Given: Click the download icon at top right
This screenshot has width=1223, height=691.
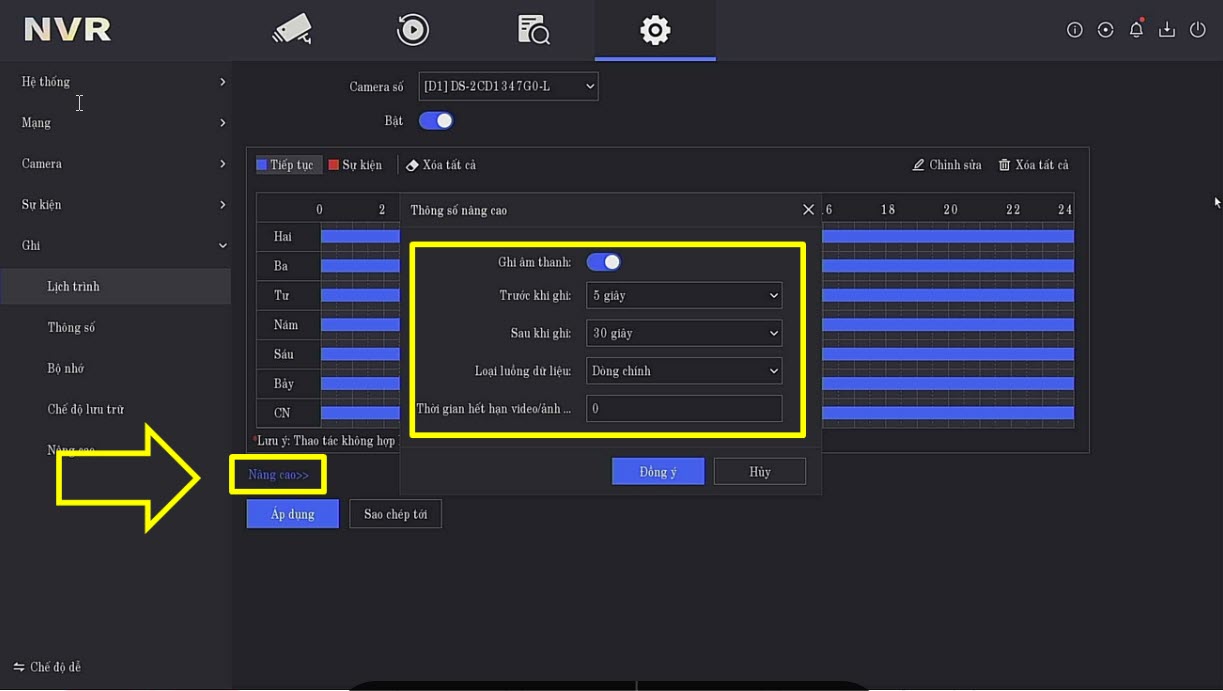Looking at the screenshot, I should (x=1166, y=30).
